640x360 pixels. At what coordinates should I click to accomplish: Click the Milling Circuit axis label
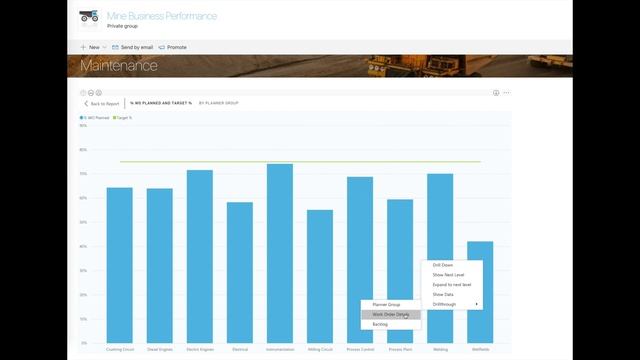pyautogui.click(x=320, y=349)
